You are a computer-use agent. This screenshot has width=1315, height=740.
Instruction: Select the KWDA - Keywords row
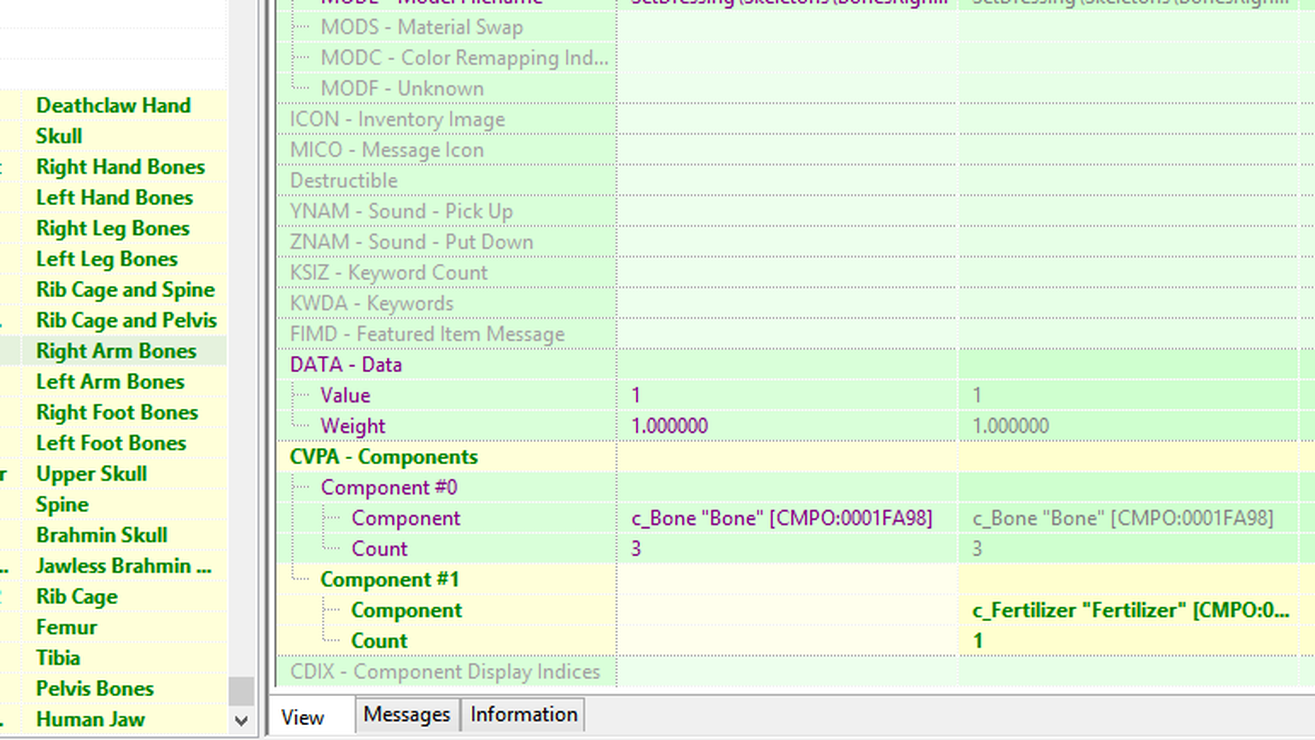371,303
